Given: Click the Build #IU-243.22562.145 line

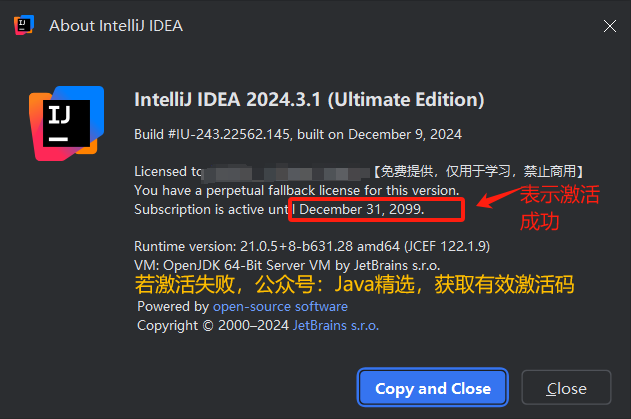Looking at the screenshot, I should [298, 134].
